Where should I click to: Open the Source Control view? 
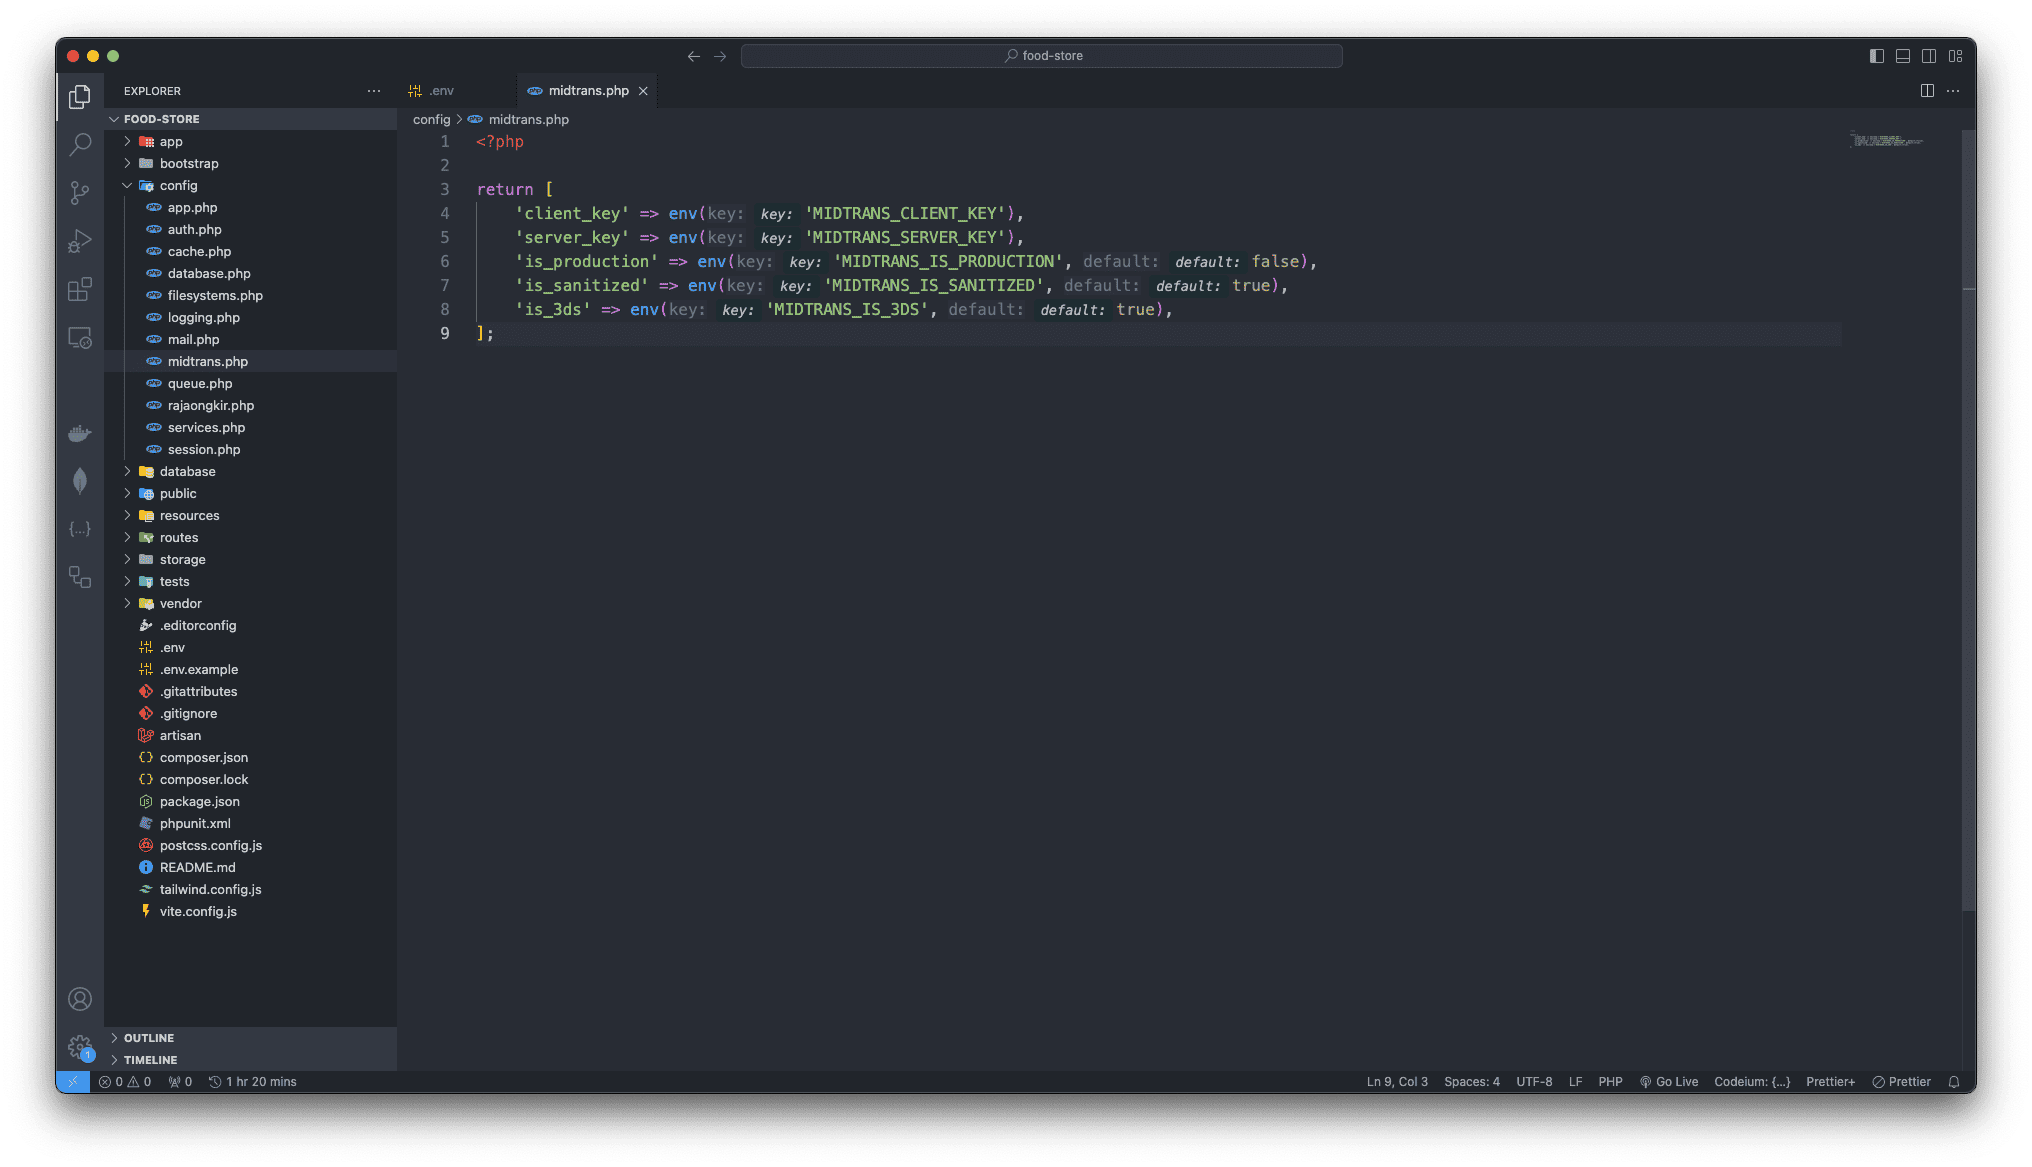[x=80, y=192]
